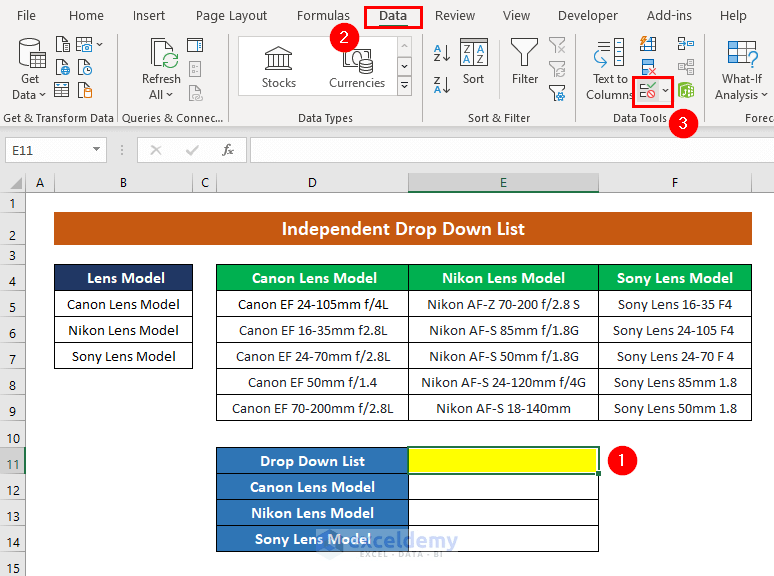
Task: Switch to the Data tab
Action: click(393, 16)
